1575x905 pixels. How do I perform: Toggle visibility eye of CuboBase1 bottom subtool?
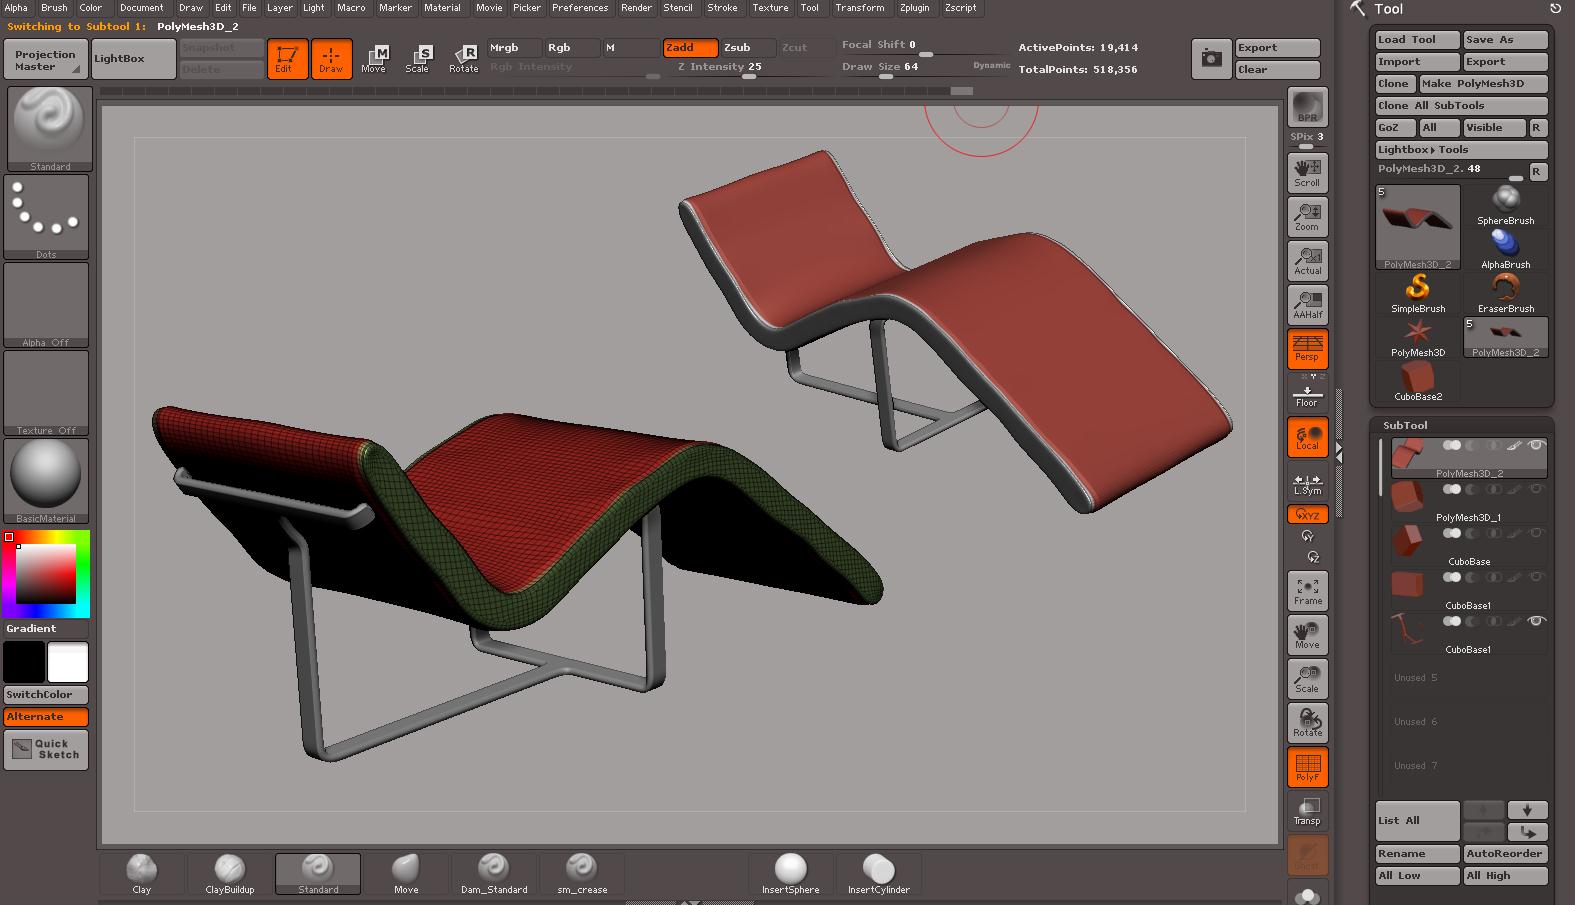tap(1536, 621)
